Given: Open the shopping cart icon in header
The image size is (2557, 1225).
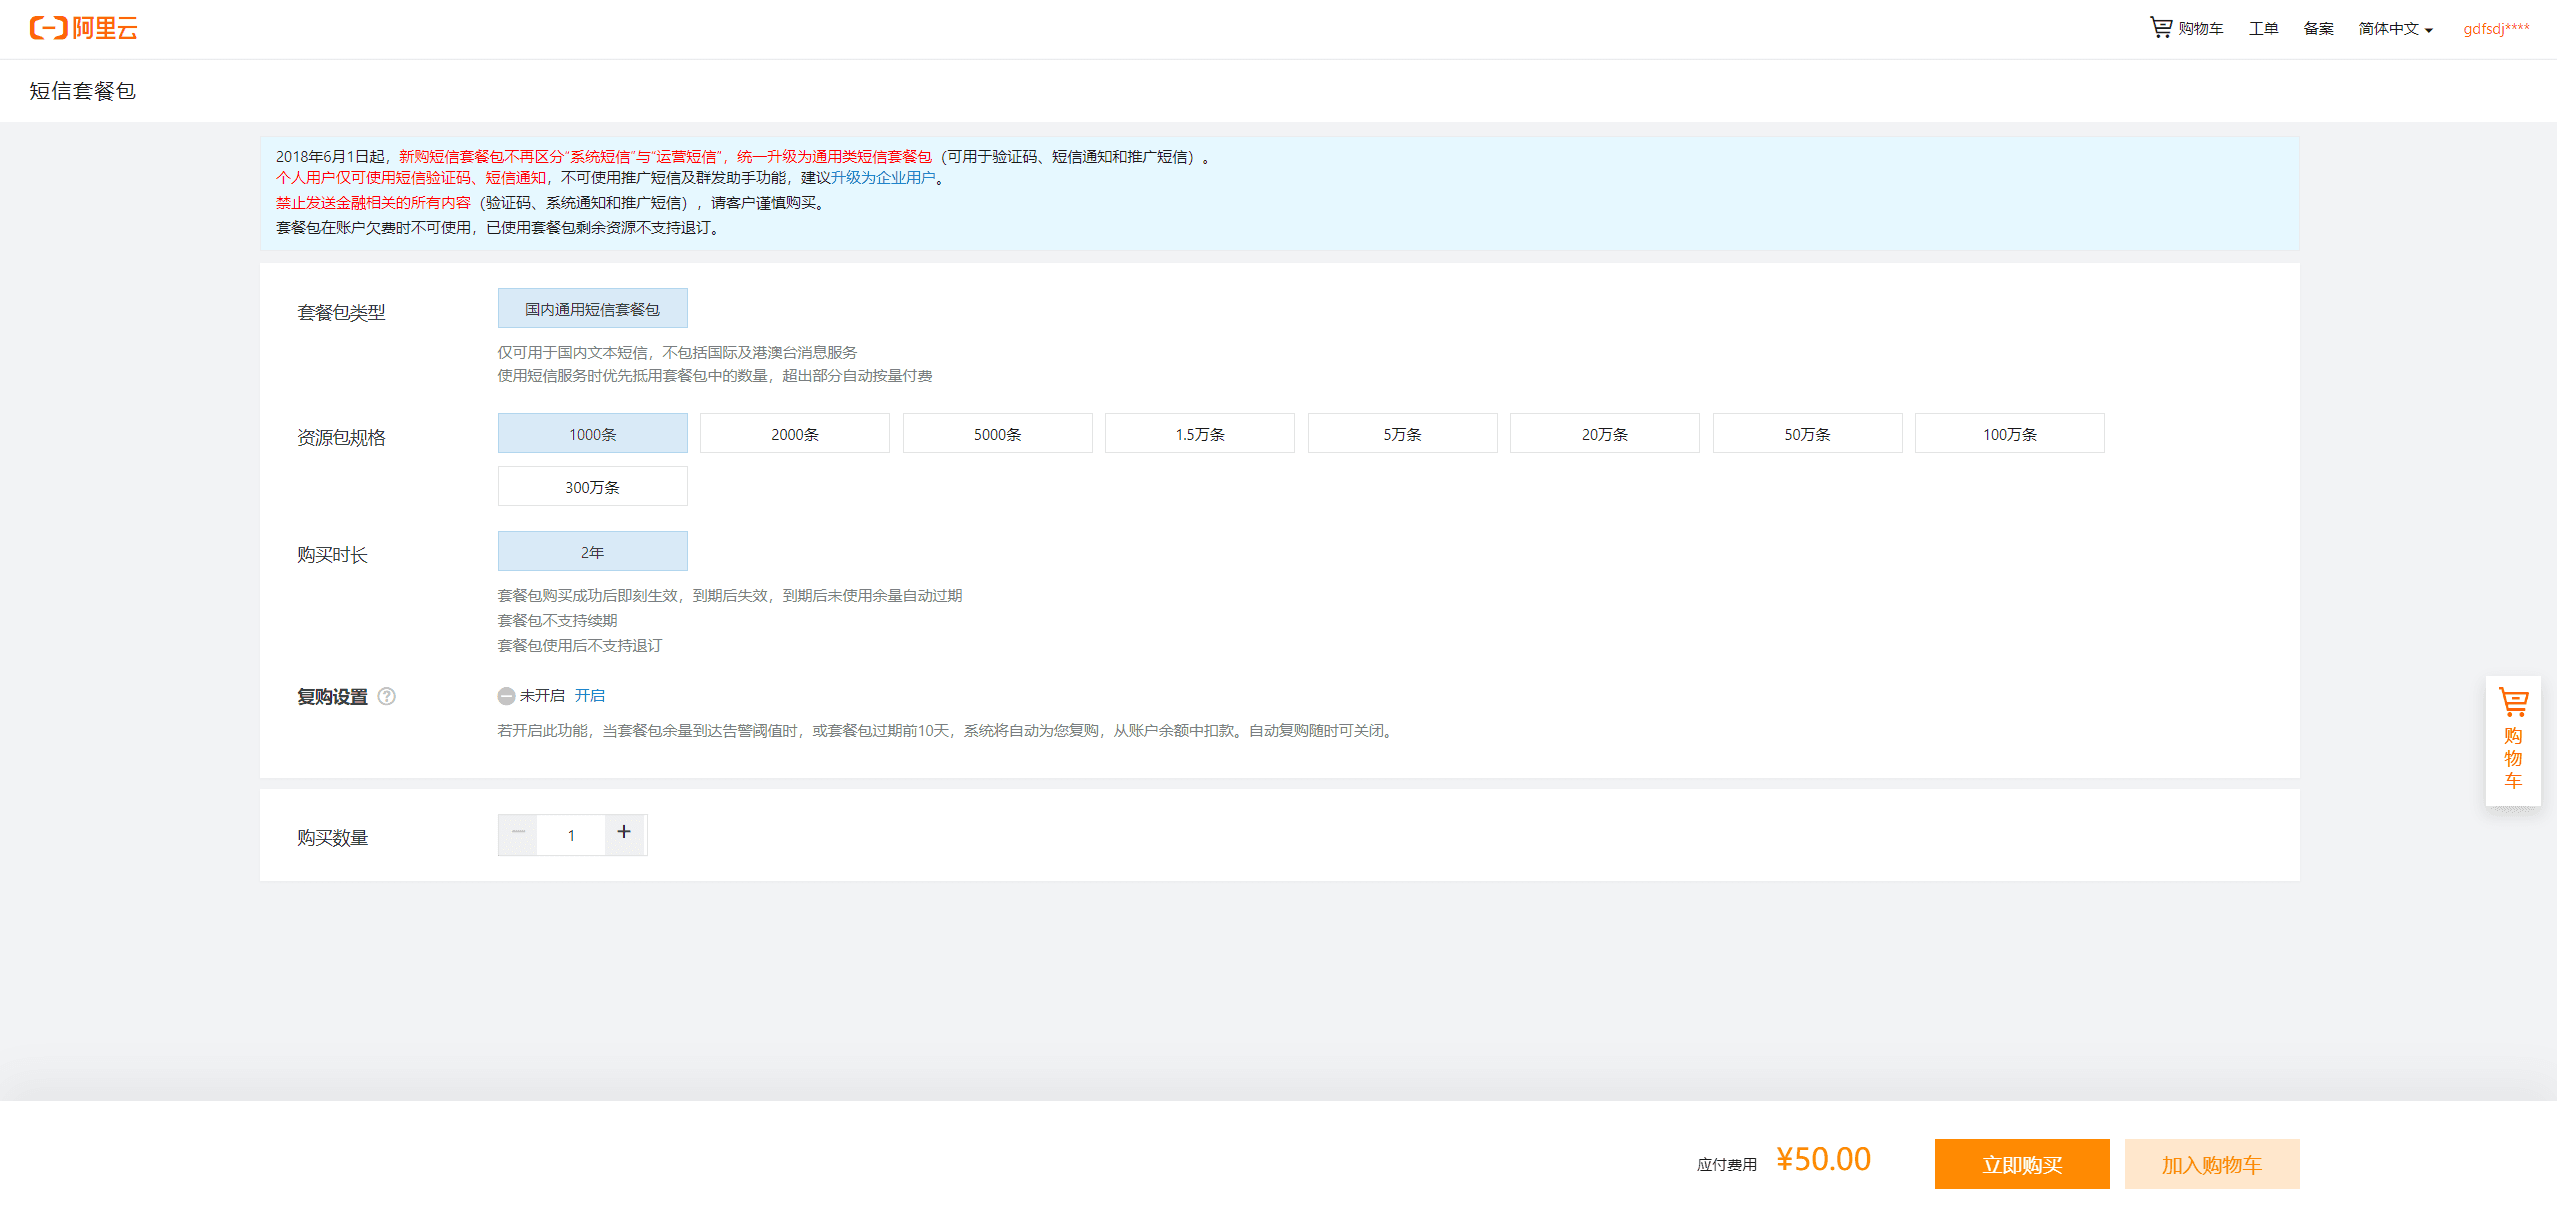Looking at the screenshot, I should click(x=2160, y=27).
